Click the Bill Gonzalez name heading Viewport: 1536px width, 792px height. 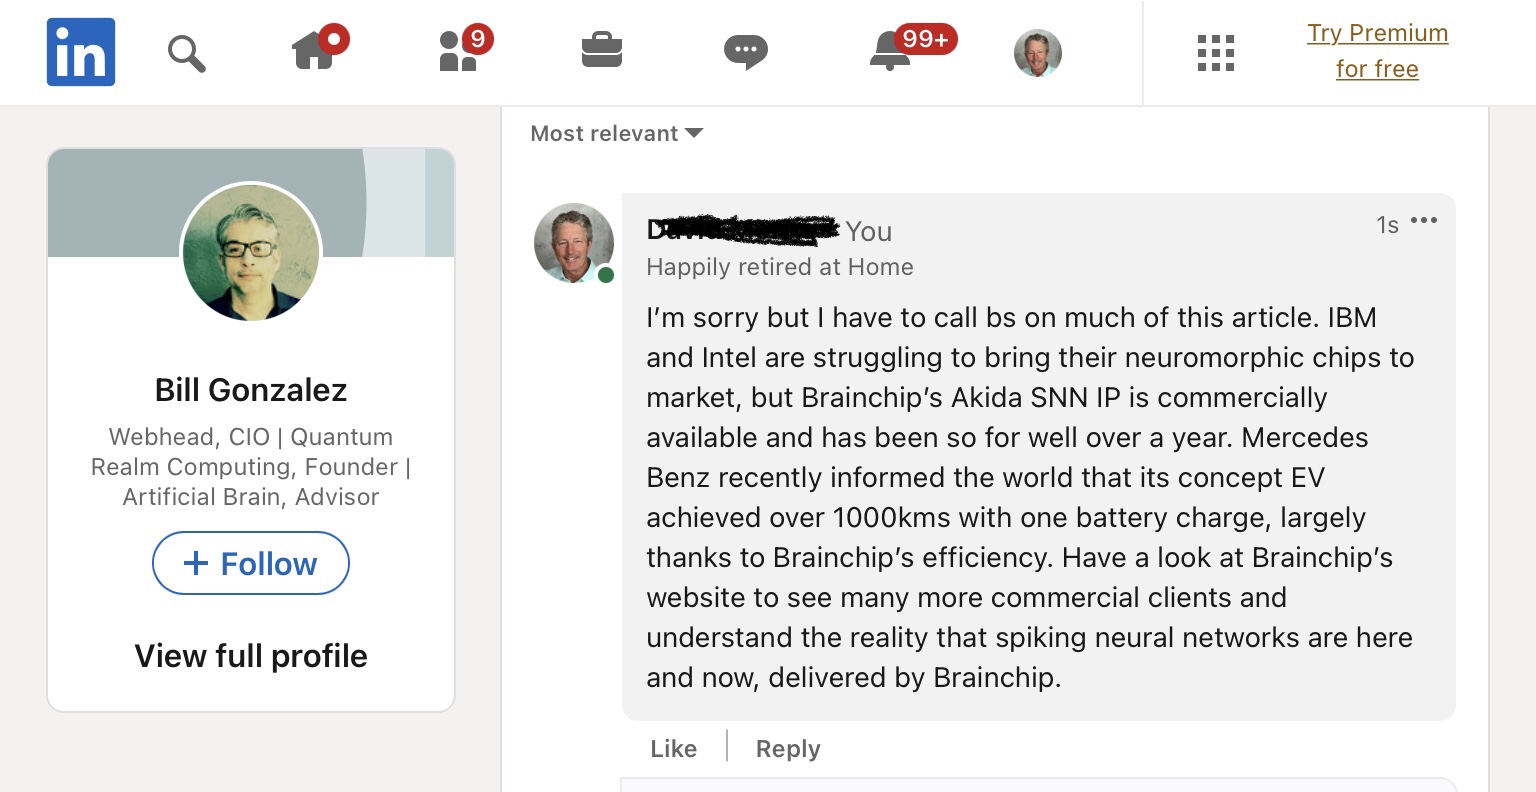click(x=251, y=390)
